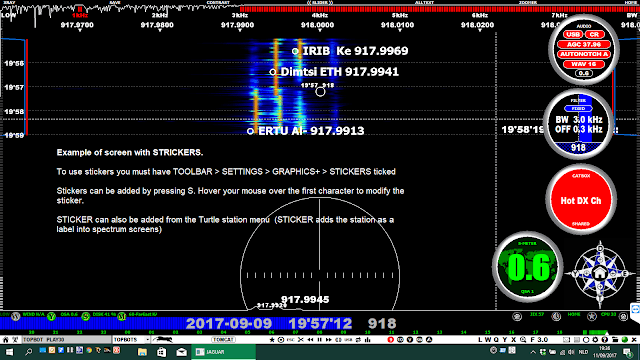The width and height of the screenshot is (640, 360).
Task: Click the AGC 37.96 button
Action: click(584, 44)
